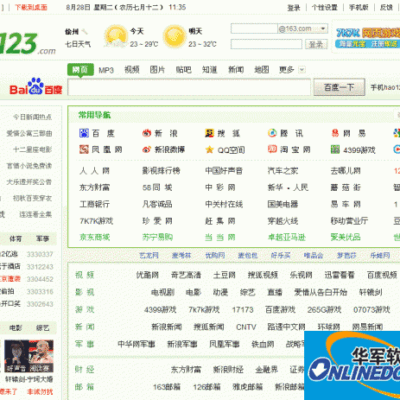Open the 中华网军事 link

[136, 344]
